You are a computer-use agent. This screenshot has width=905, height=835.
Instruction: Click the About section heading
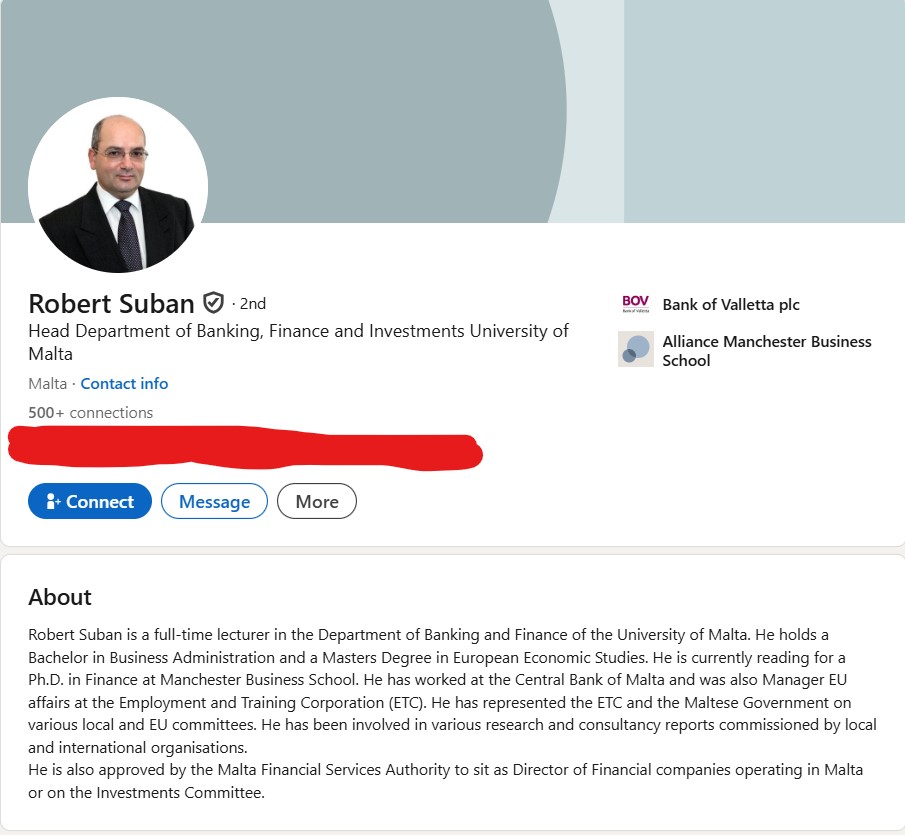click(x=60, y=597)
